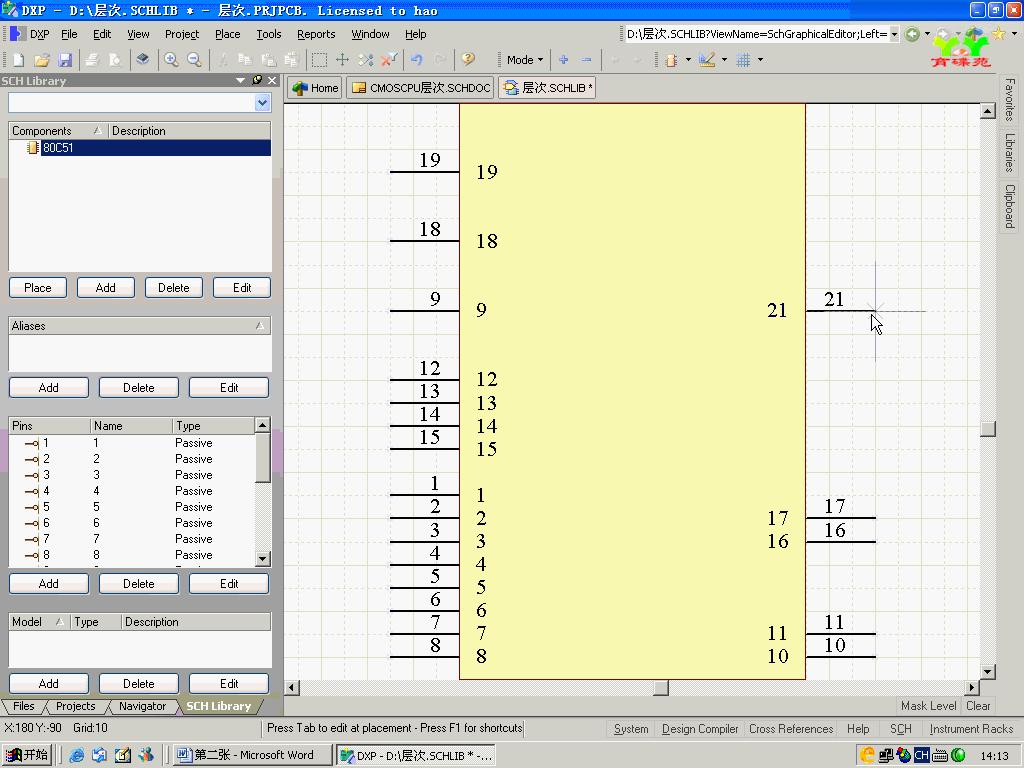This screenshot has width=1024, height=768.
Task: Add a part with the blue plus icon
Action: [x=564, y=60]
